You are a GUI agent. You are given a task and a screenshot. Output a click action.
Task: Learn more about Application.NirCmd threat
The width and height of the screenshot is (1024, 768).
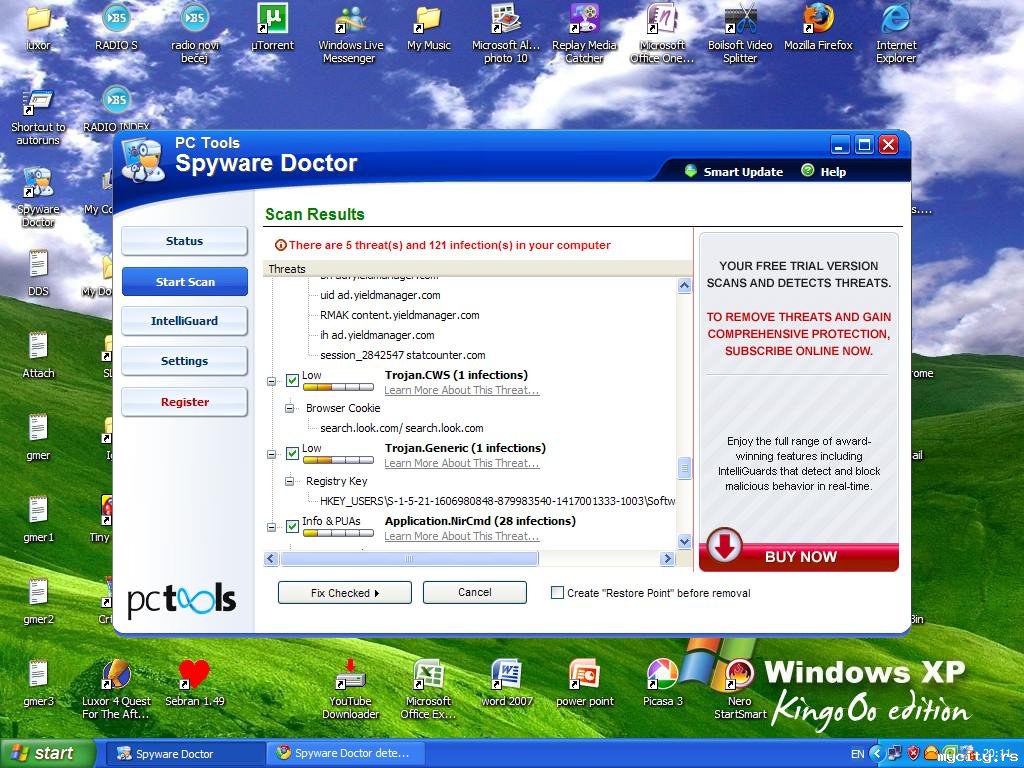(462, 536)
